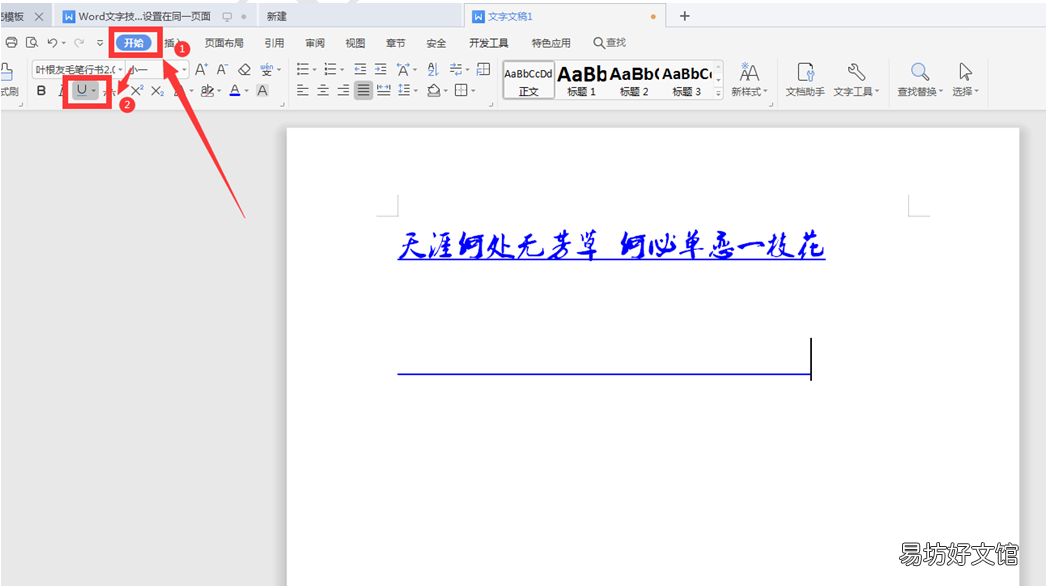Image resolution: width=1046 pixels, height=586 pixels.
Task: Toggle Bold formatting
Action: (x=41, y=91)
